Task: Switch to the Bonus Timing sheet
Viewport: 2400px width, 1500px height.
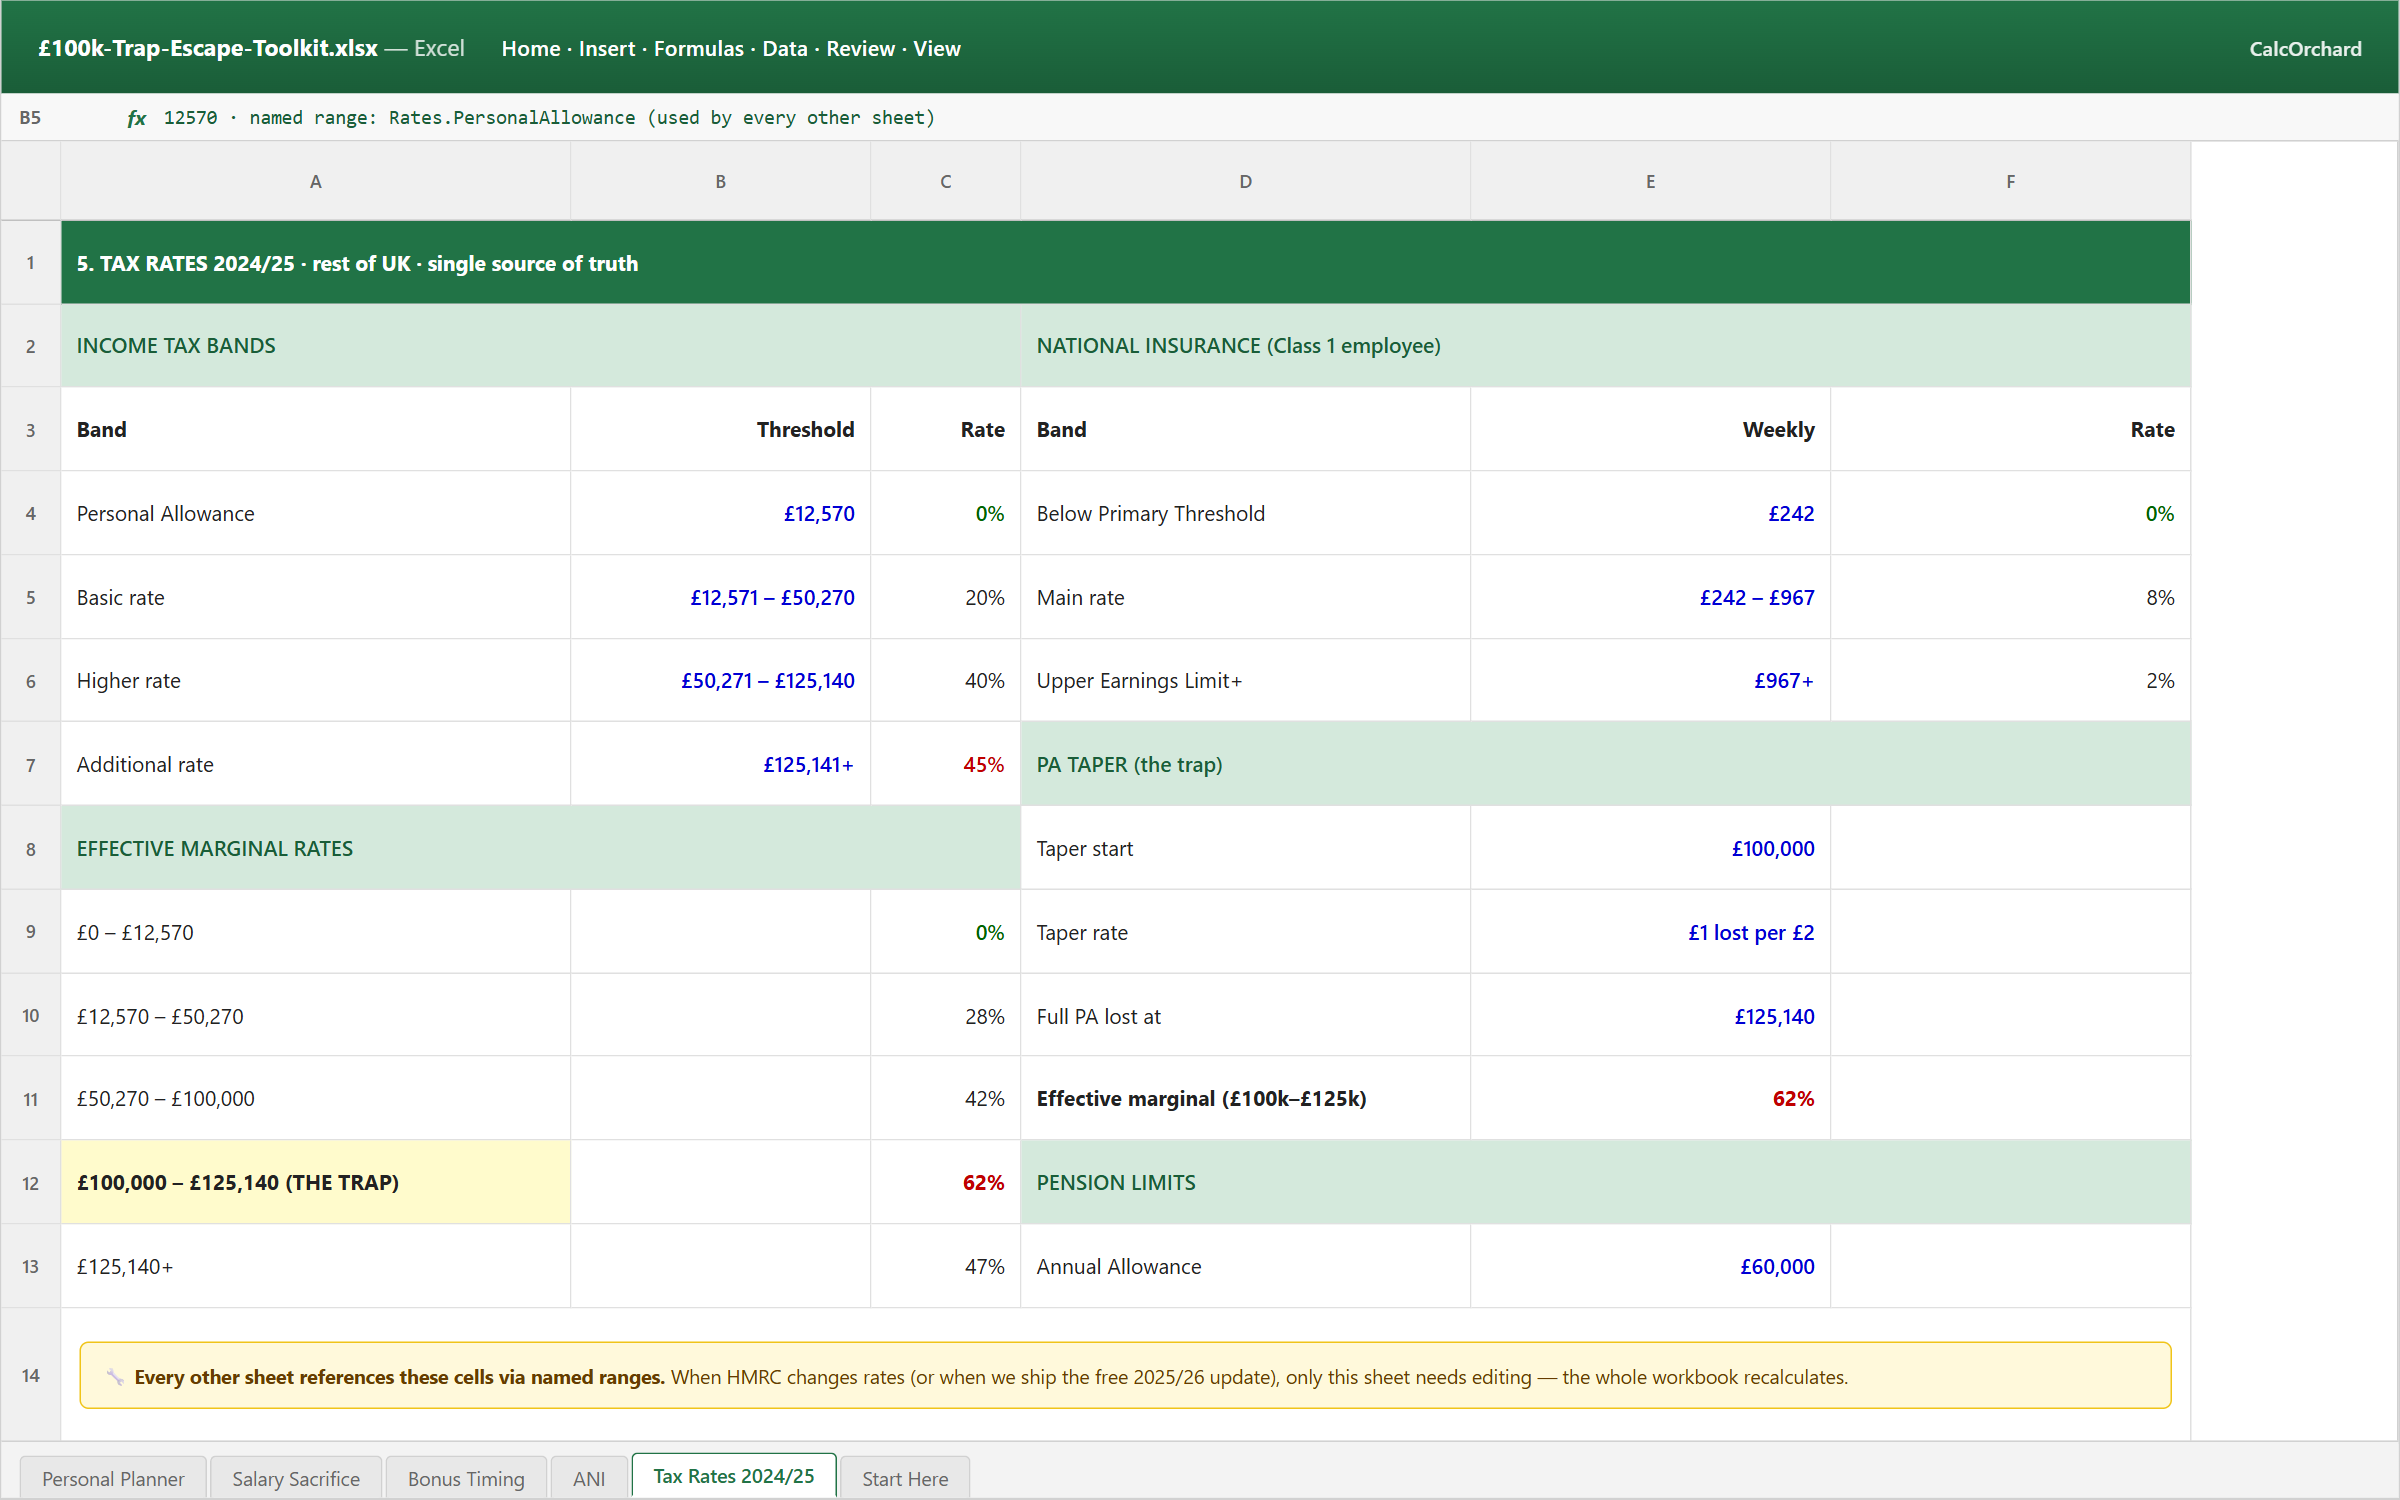Action: [466, 1478]
